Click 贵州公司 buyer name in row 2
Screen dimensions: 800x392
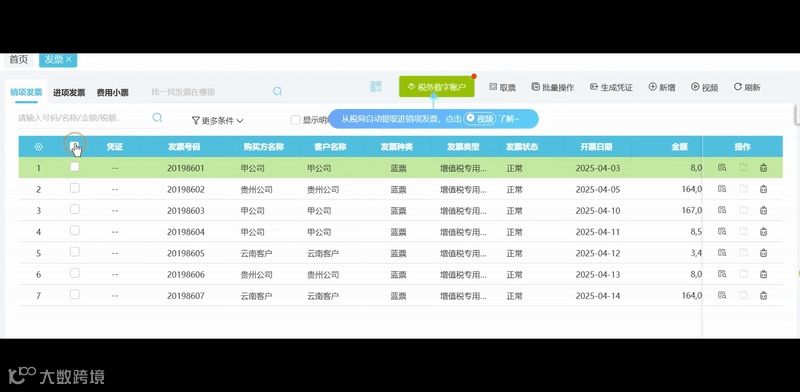pyautogui.click(x=256, y=190)
